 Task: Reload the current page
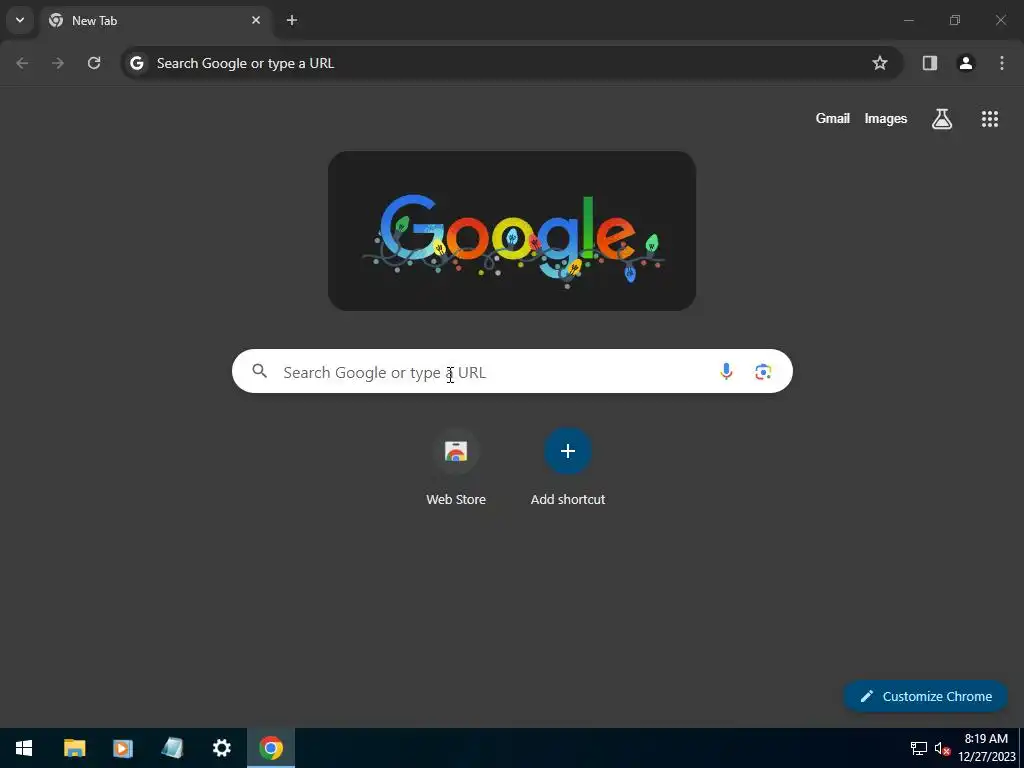[x=94, y=63]
